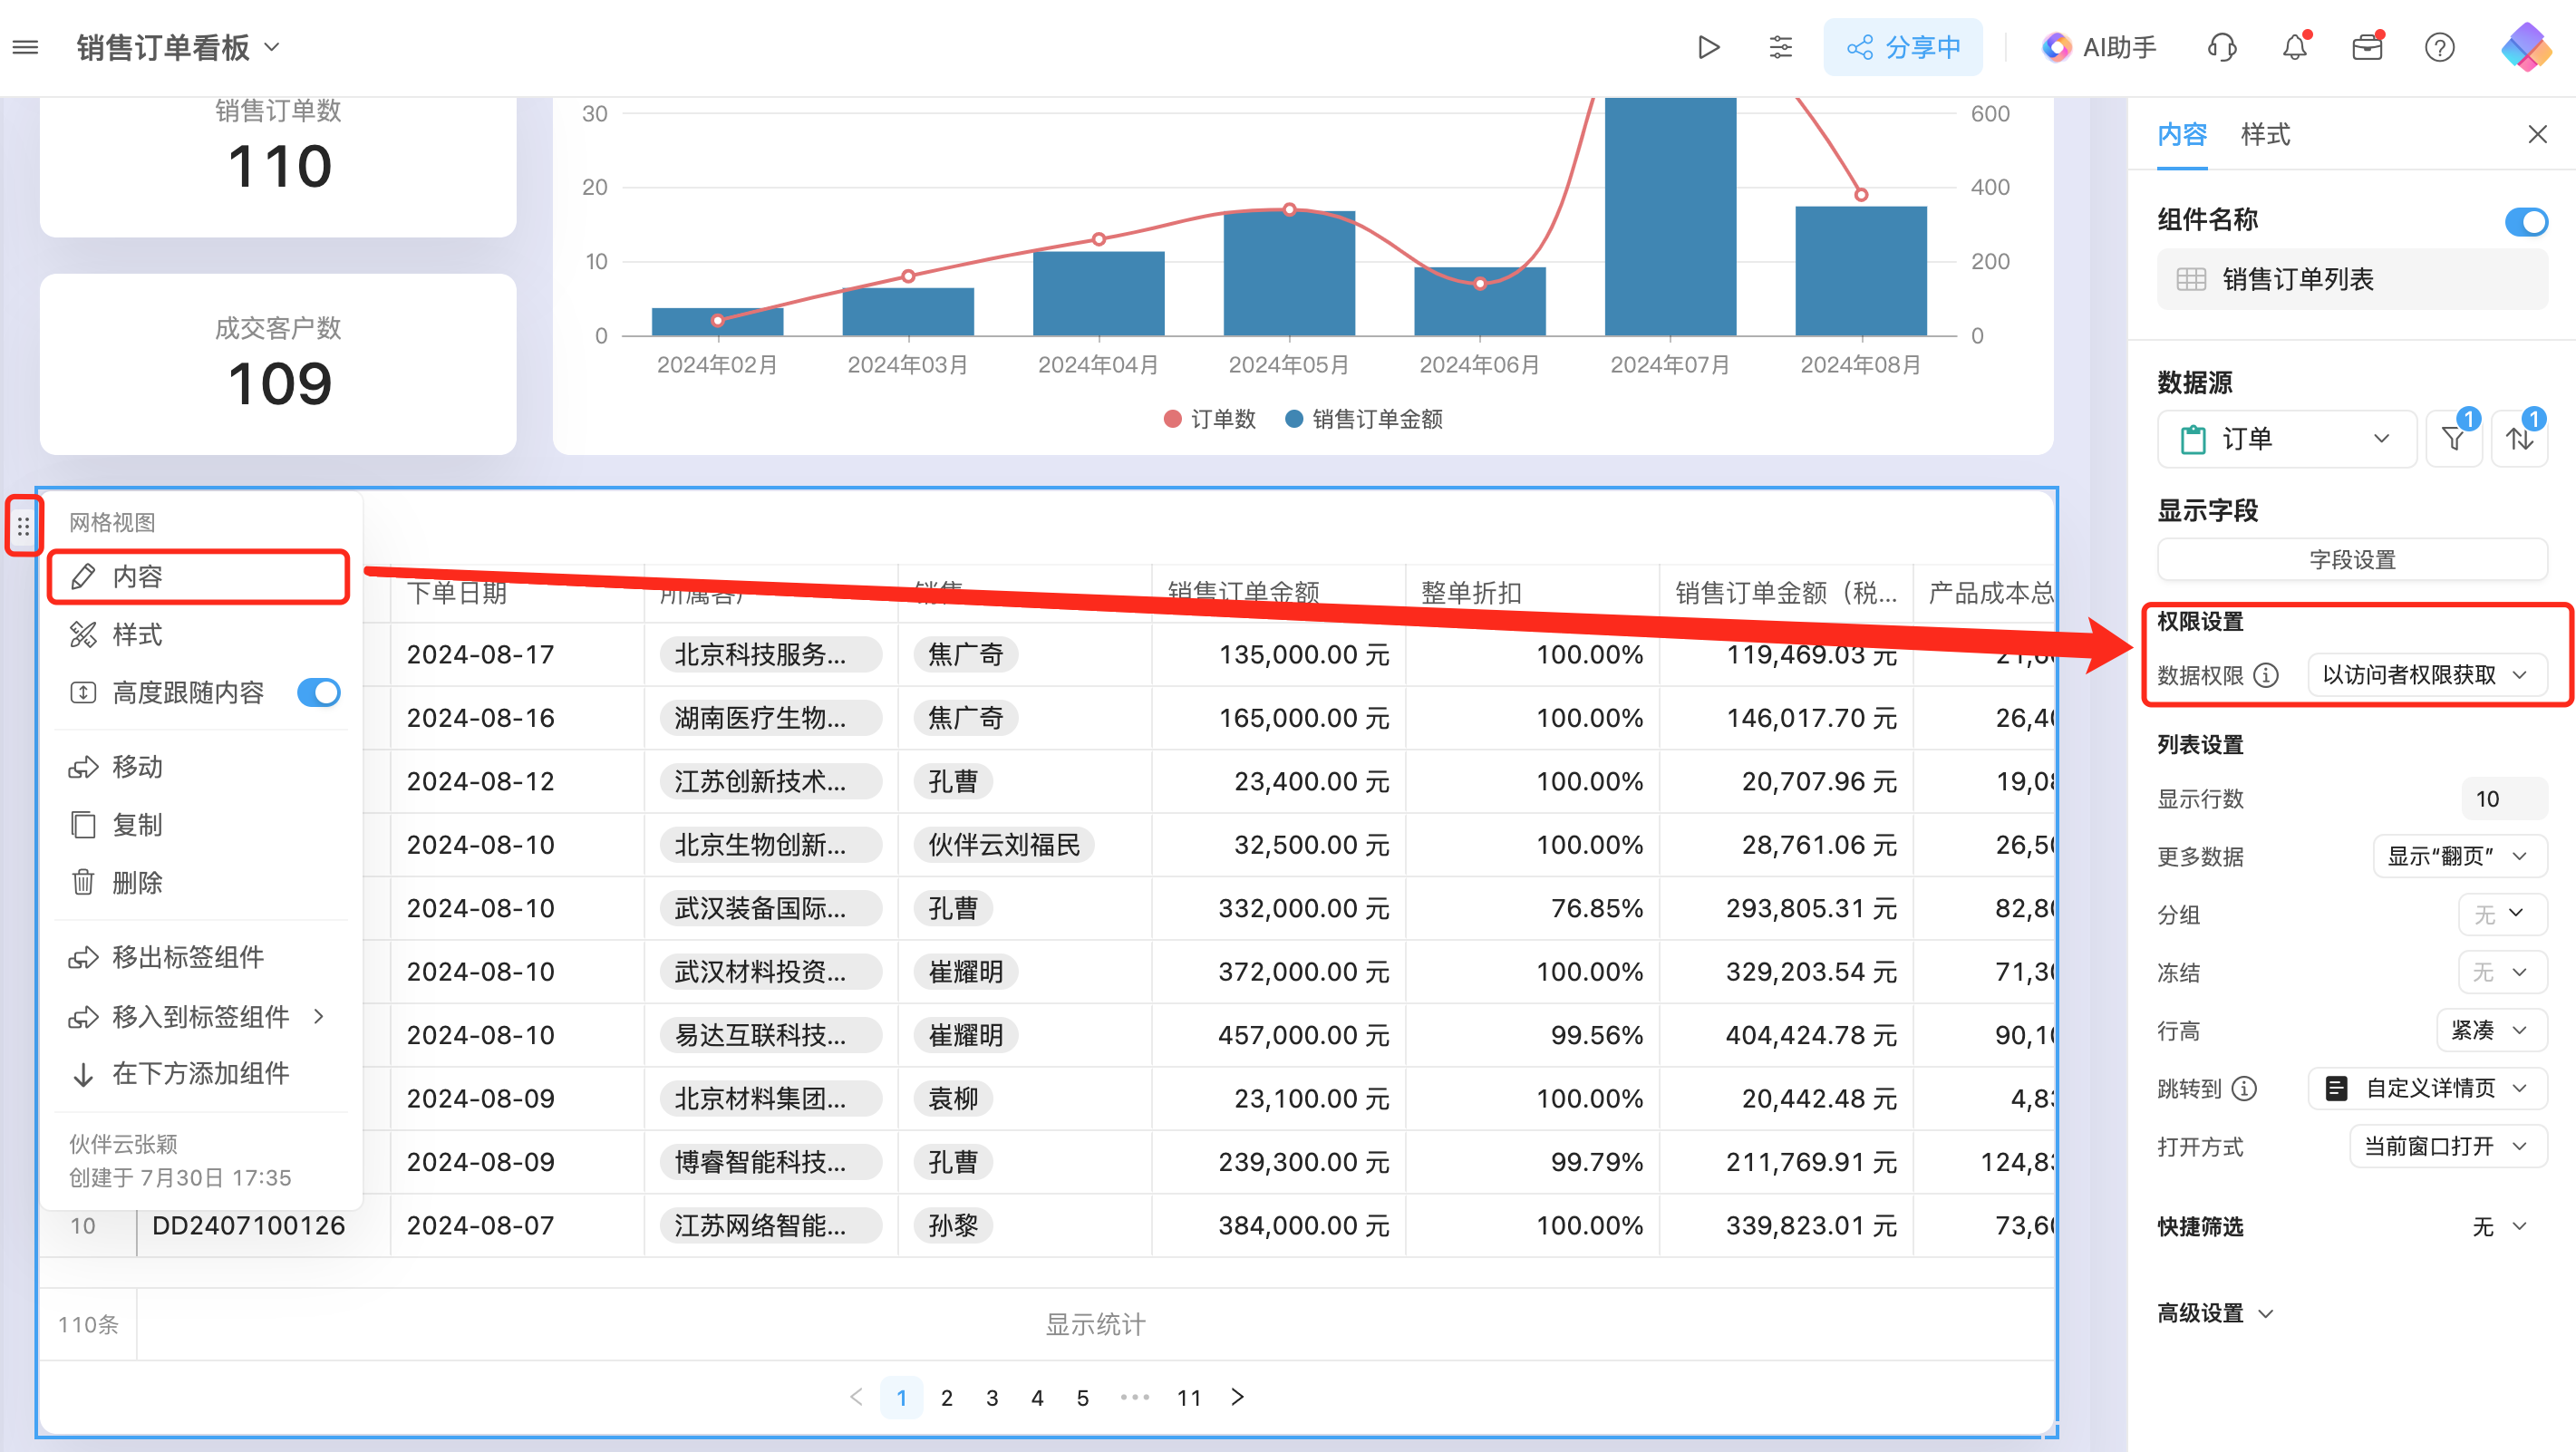Switch to the 内容 tab
The width and height of the screenshot is (2576, 1452).
click(2181, 134)
